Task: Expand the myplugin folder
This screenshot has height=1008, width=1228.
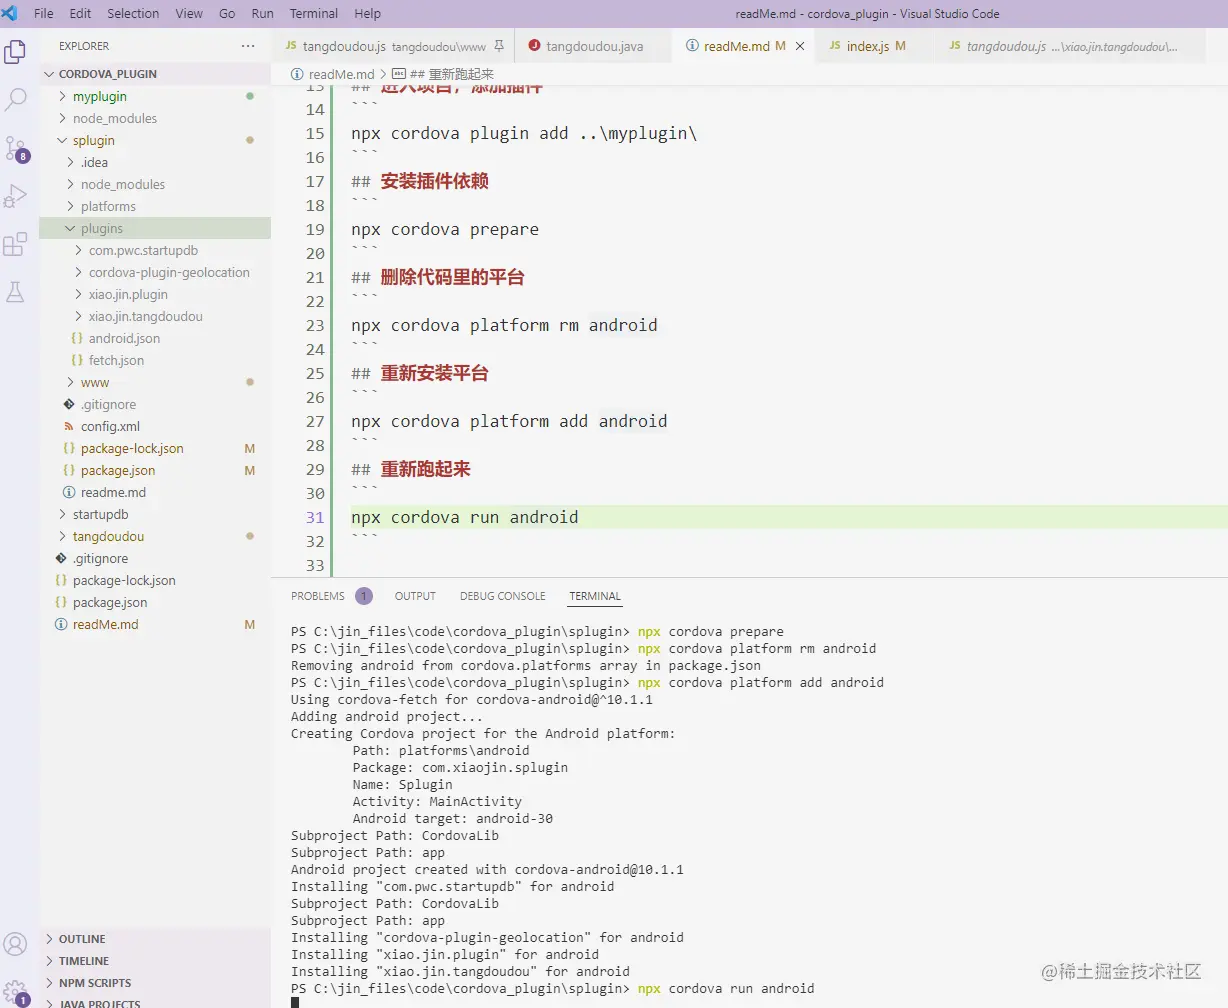Action: [x=62, y=96]
